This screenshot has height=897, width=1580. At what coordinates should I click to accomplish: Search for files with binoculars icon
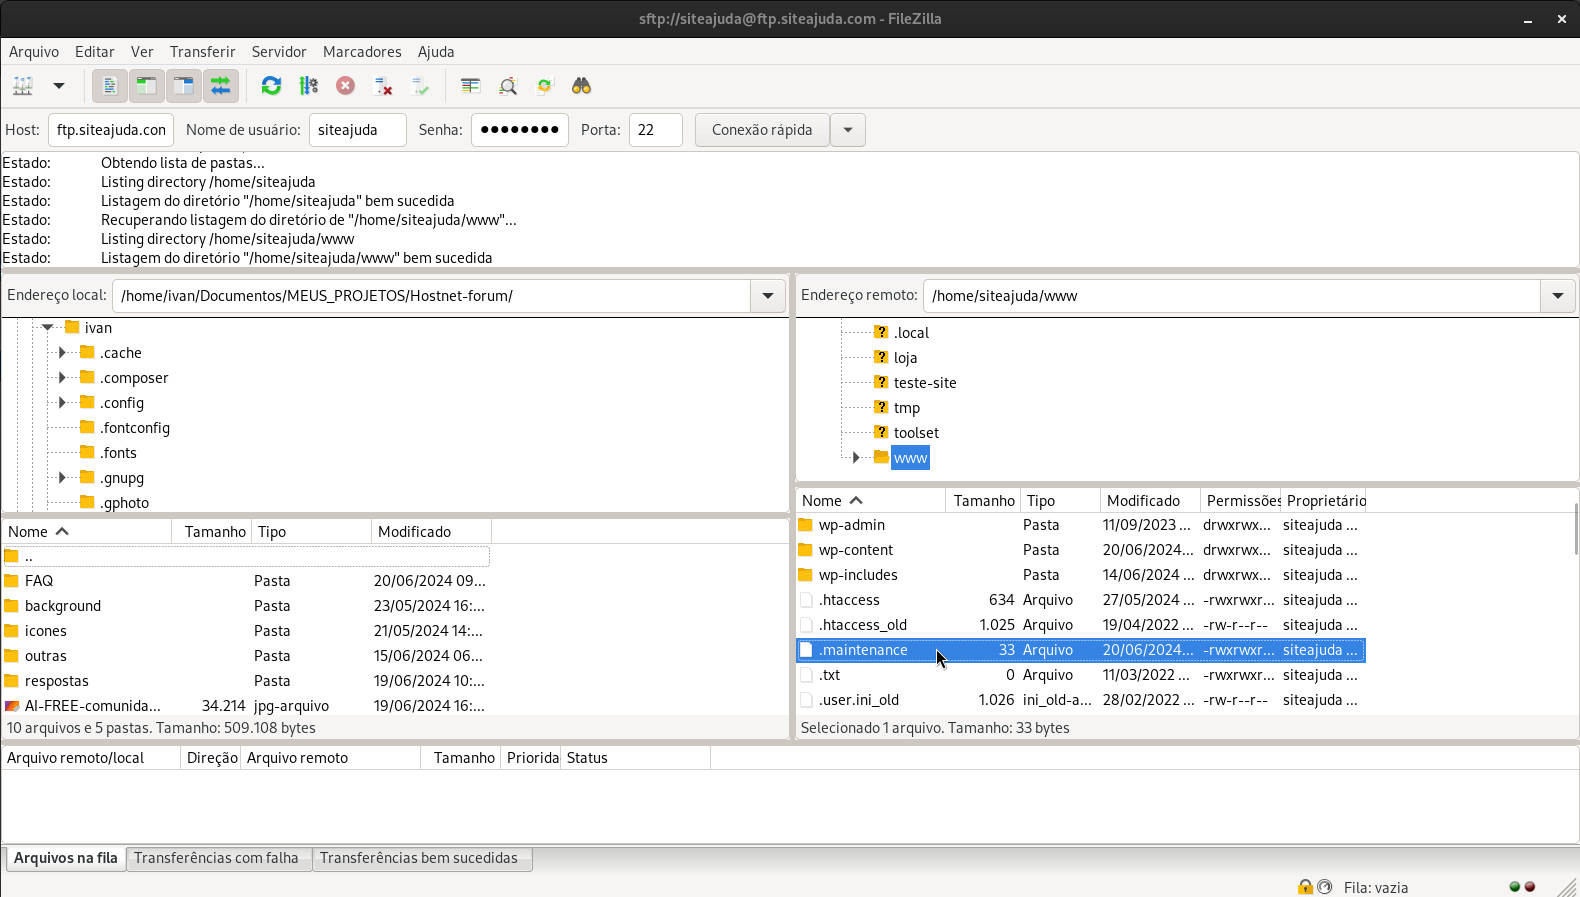tap(582, 86)
